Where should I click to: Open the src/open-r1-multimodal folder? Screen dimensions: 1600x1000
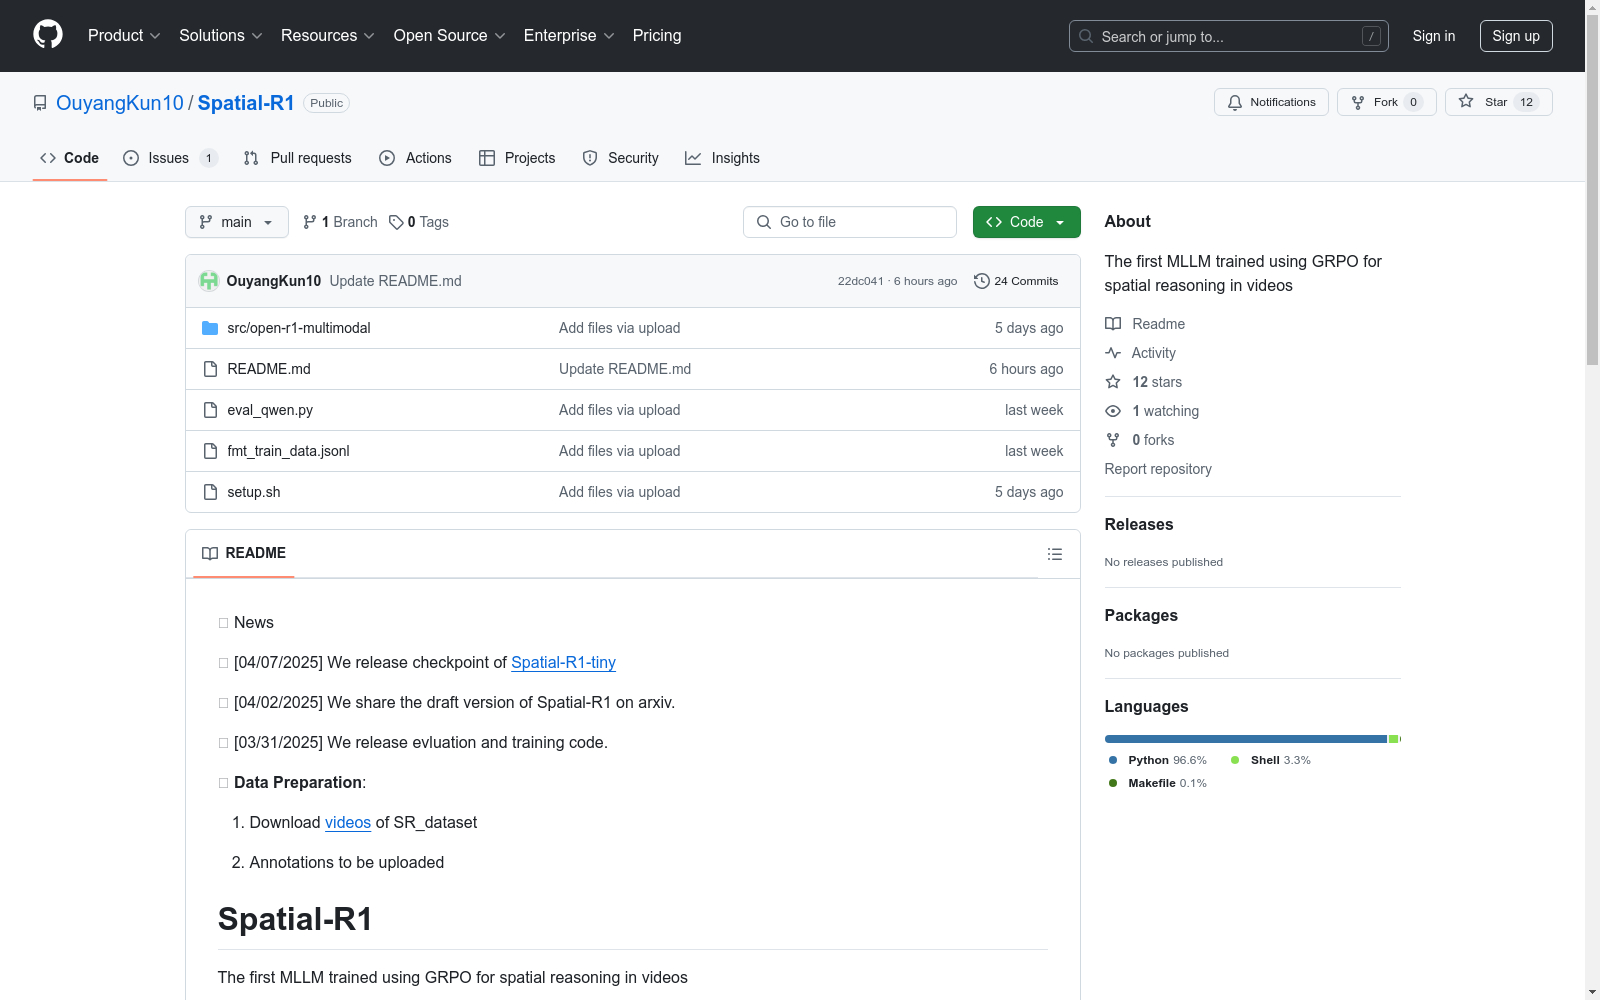299,328
